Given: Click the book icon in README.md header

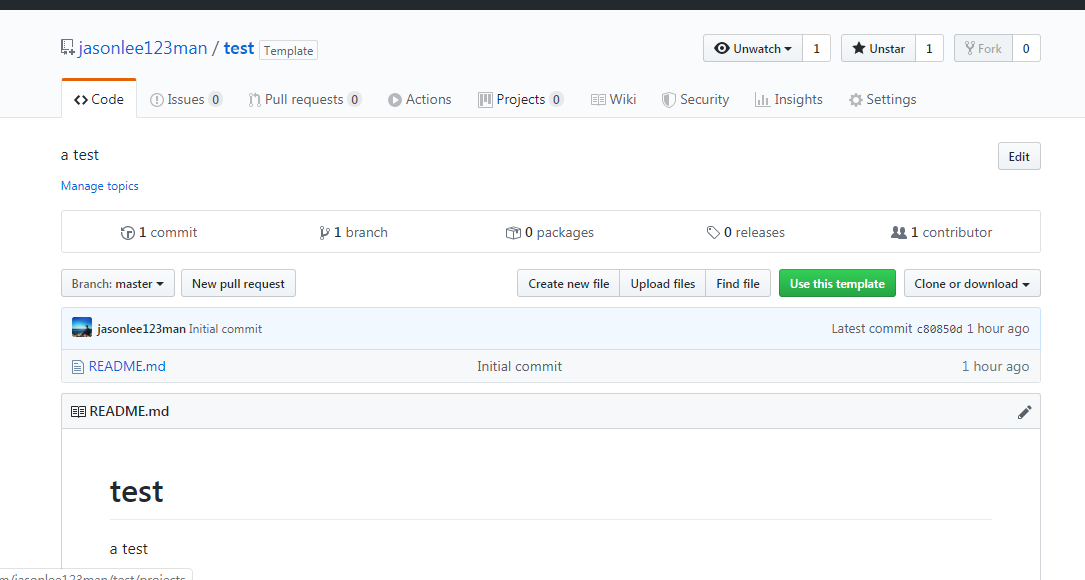Looking at the screenshot, I should [78, 411].
